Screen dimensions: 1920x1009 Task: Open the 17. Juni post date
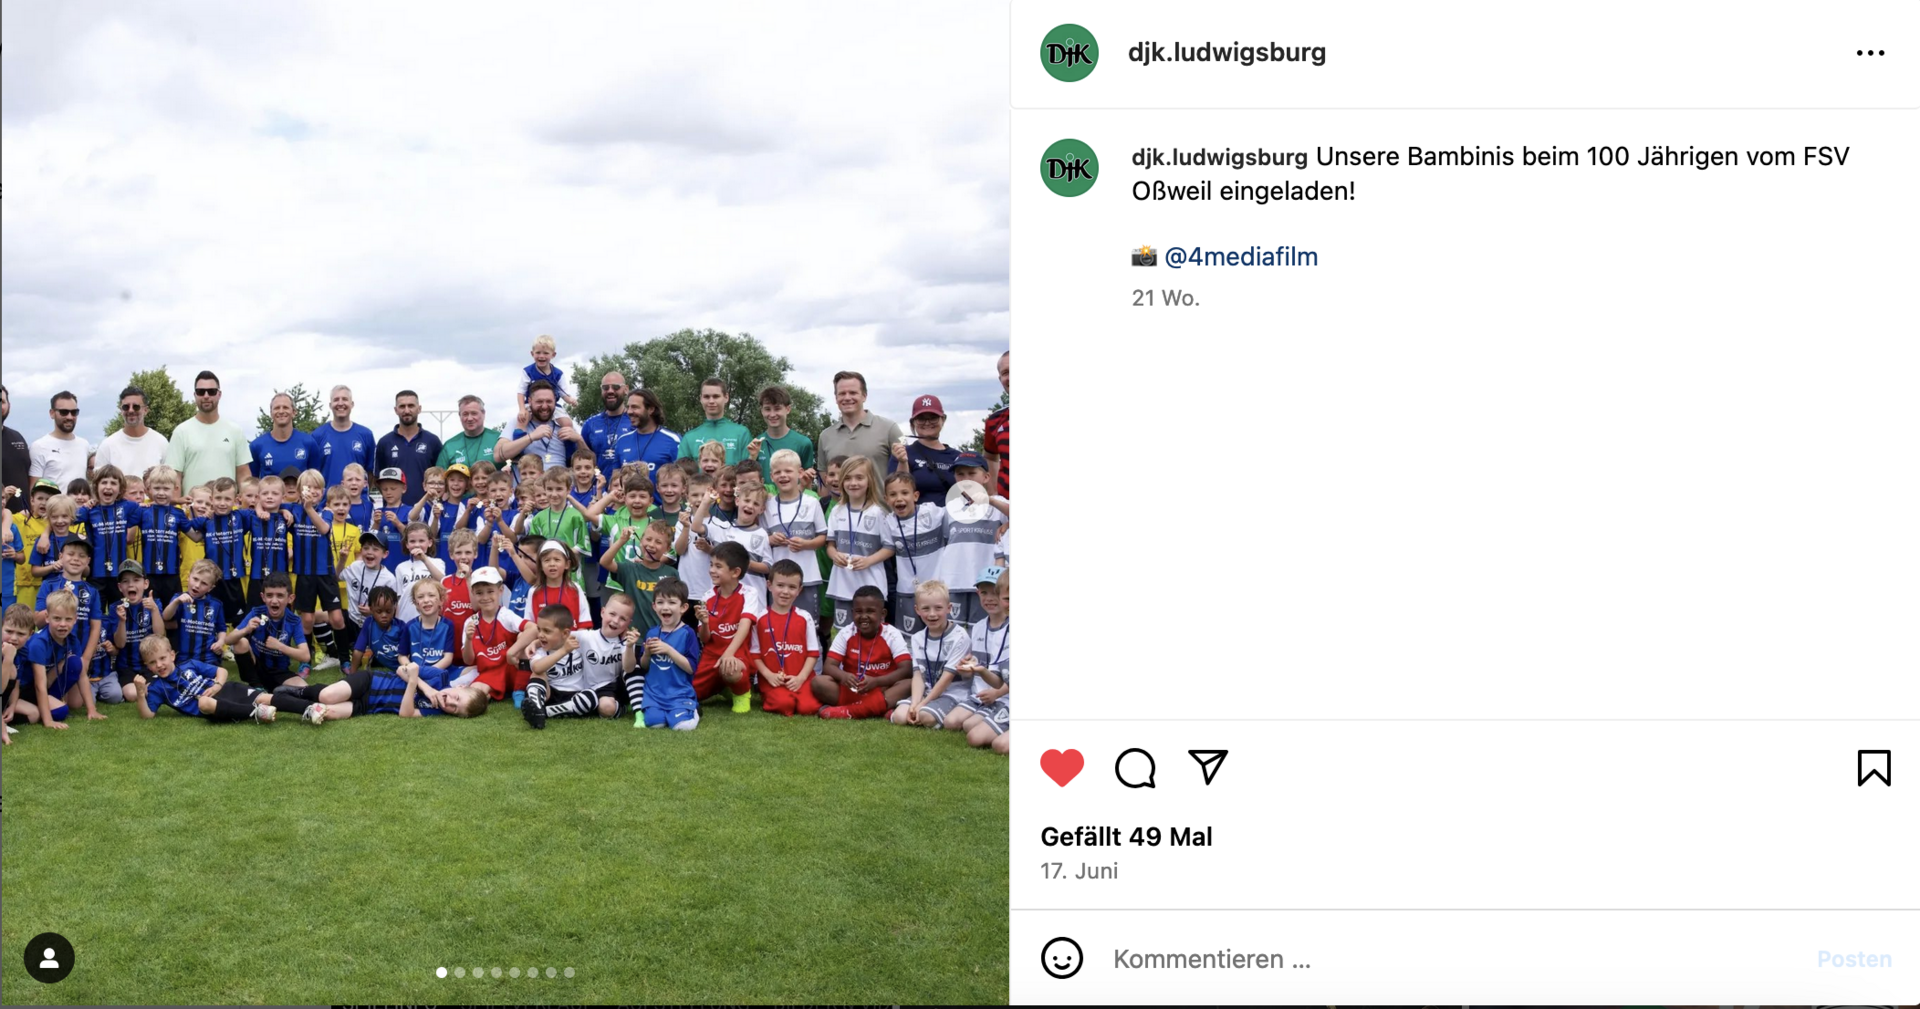[x=1079, y=871]
